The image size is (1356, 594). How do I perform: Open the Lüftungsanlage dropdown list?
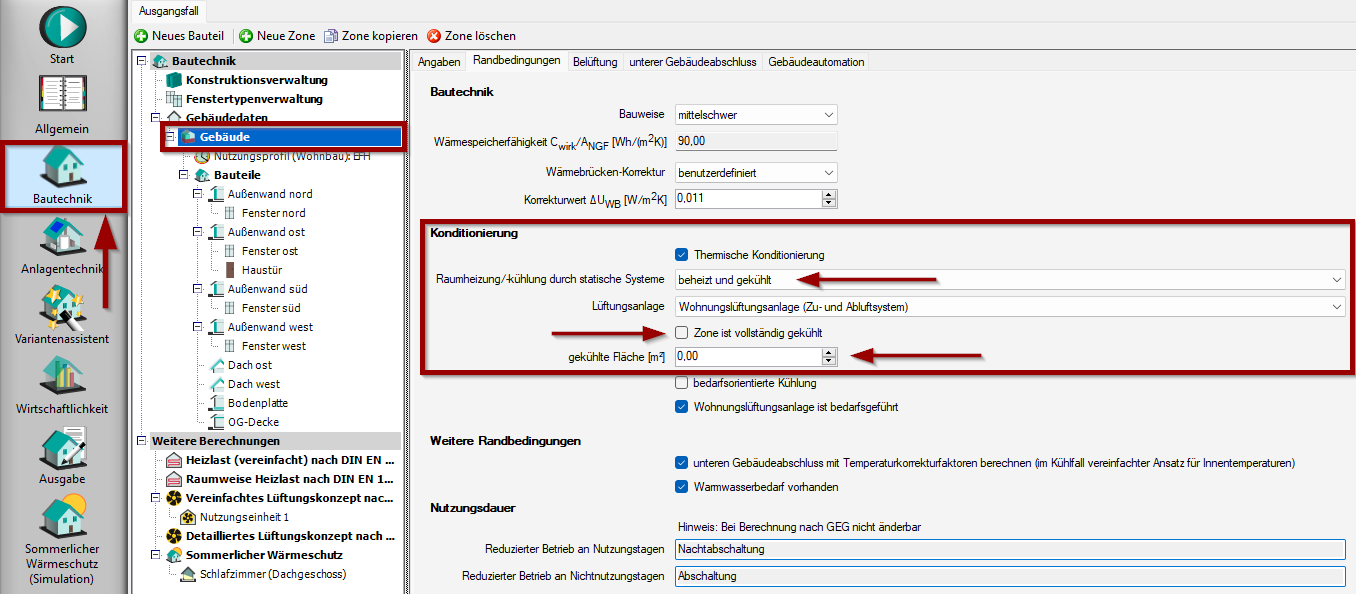(1009, 307)
